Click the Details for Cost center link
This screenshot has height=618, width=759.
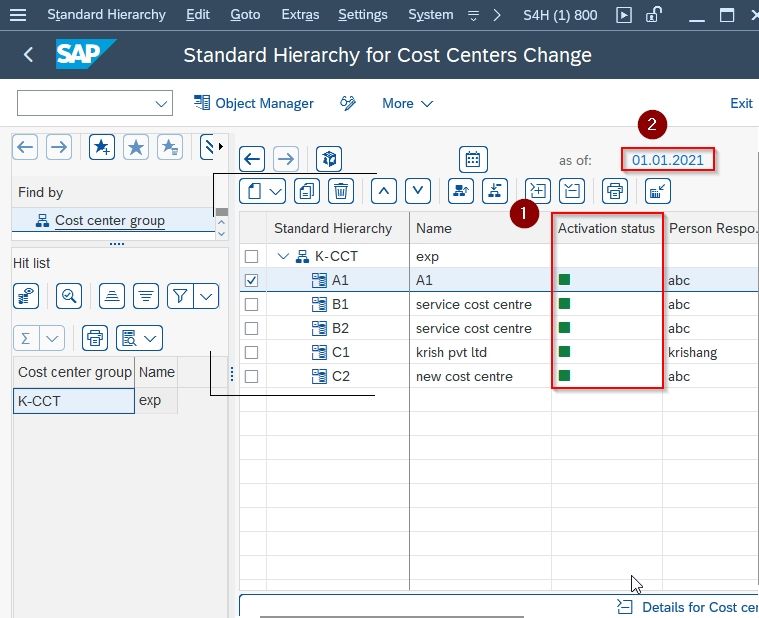(x=687, y=607)
